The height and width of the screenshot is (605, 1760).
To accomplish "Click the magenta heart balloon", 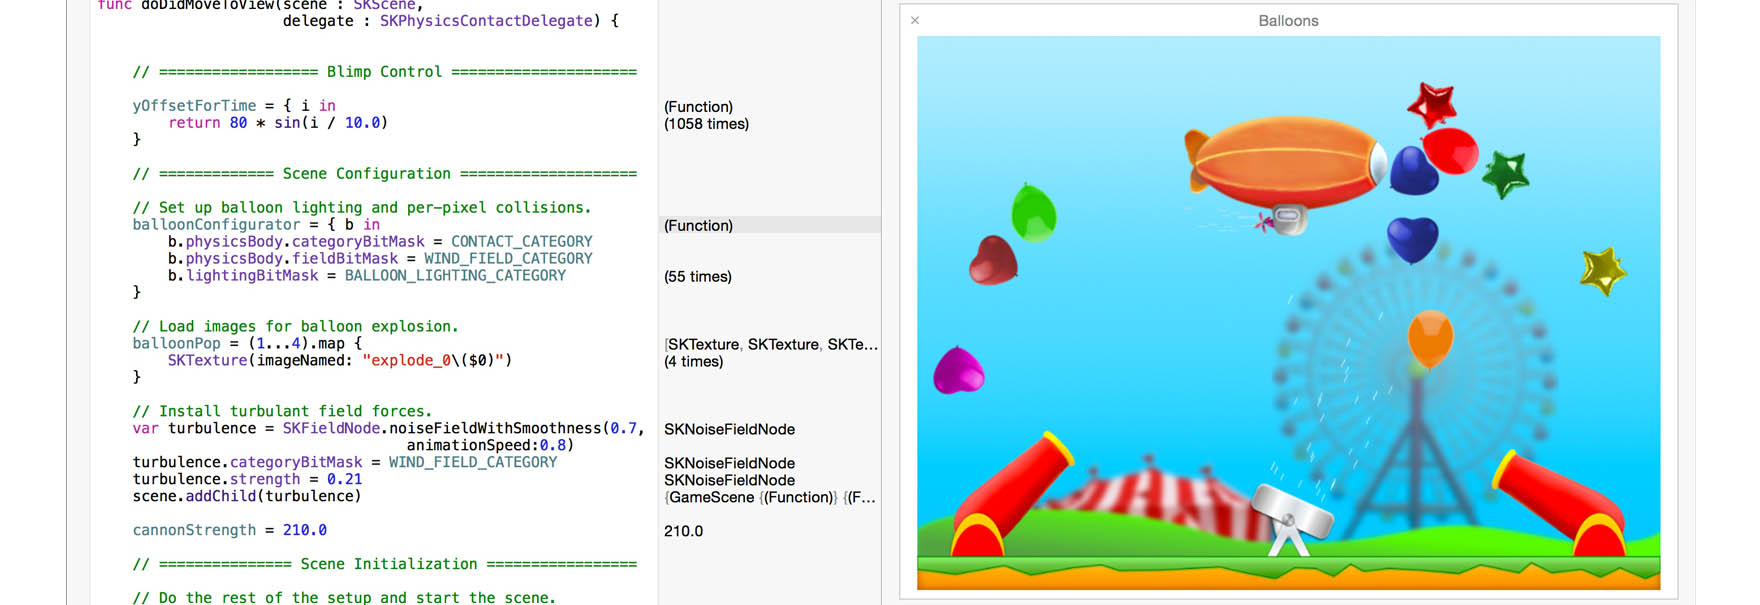I will pos(958,371).
